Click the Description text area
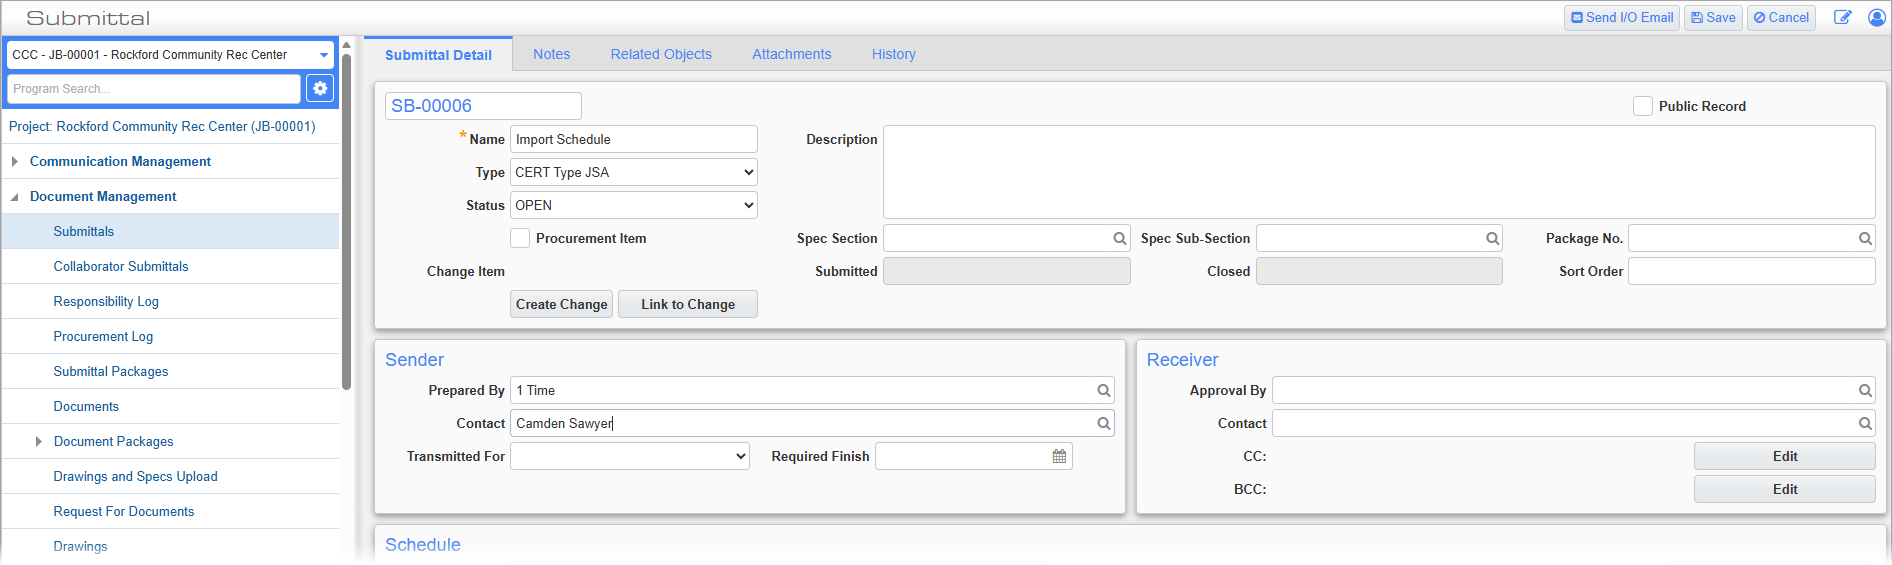Screen dimensions: 1892x565 [x=1379, y=172]
